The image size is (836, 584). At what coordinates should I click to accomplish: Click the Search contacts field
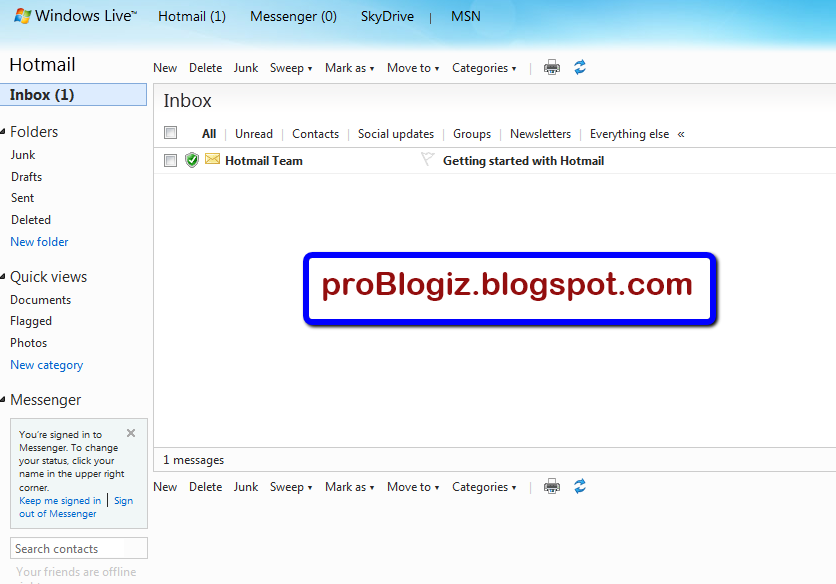click(x=78, y=548)
